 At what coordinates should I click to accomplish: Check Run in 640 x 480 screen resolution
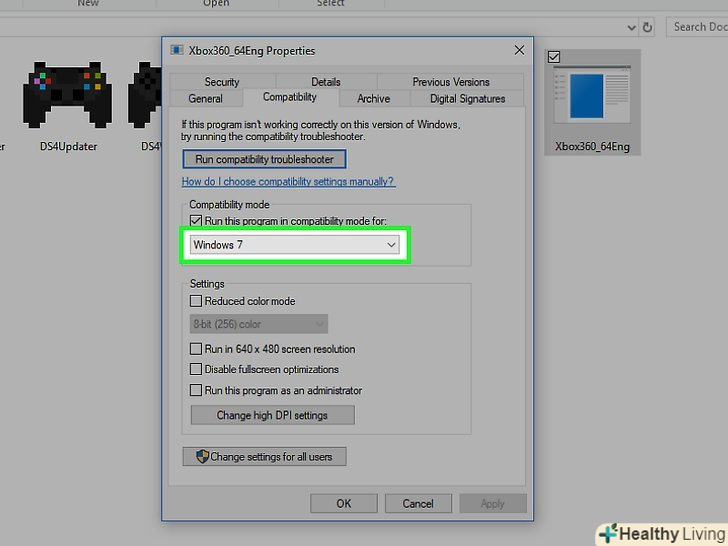coord(196,349)
